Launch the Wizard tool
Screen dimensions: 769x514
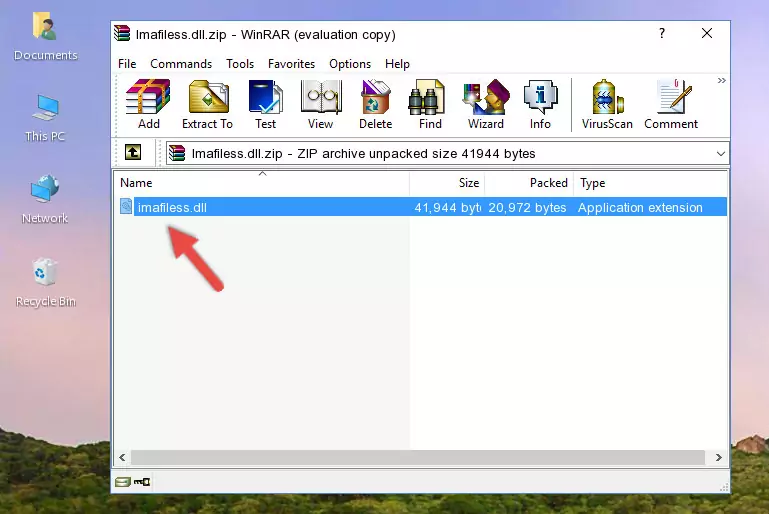[486, 104]
